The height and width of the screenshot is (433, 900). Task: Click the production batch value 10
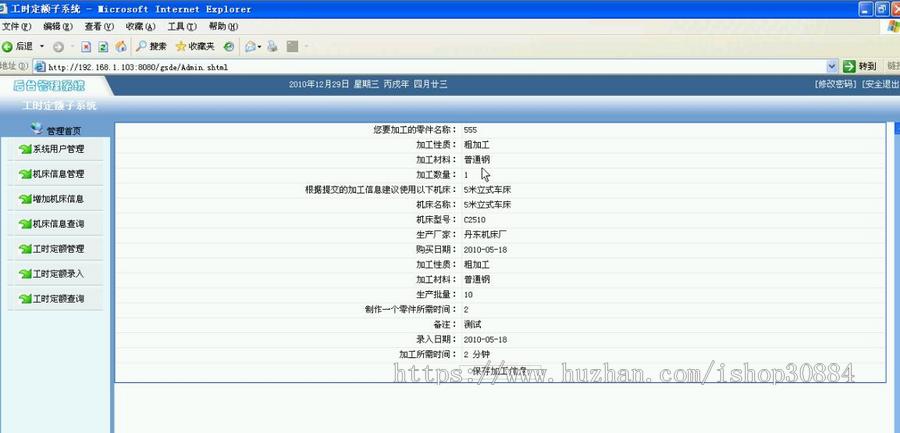coord(468,295)
